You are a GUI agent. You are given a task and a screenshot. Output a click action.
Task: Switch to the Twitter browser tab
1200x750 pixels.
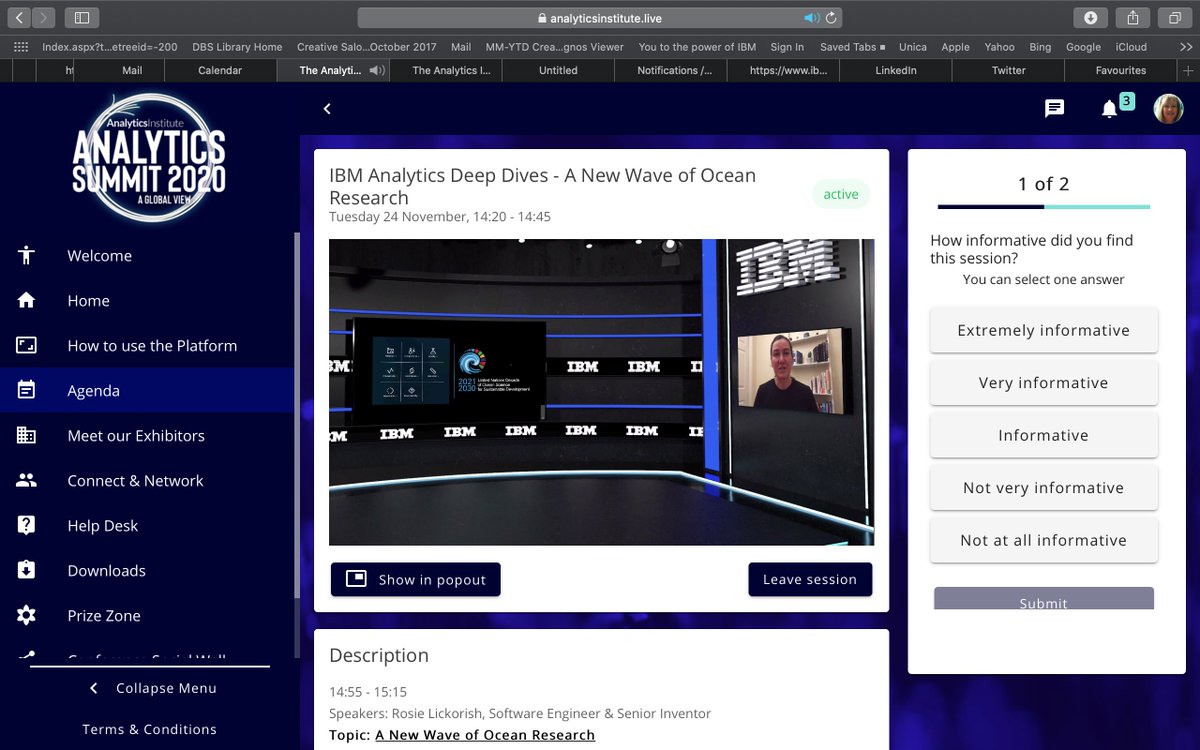1008,71
